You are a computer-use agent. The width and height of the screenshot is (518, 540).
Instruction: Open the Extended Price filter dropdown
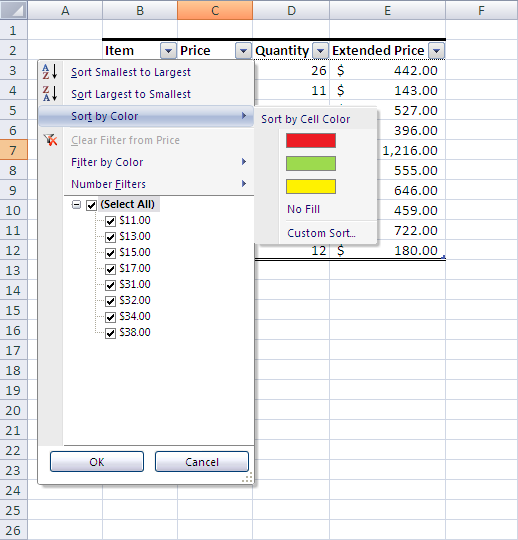tap(436, 51)
